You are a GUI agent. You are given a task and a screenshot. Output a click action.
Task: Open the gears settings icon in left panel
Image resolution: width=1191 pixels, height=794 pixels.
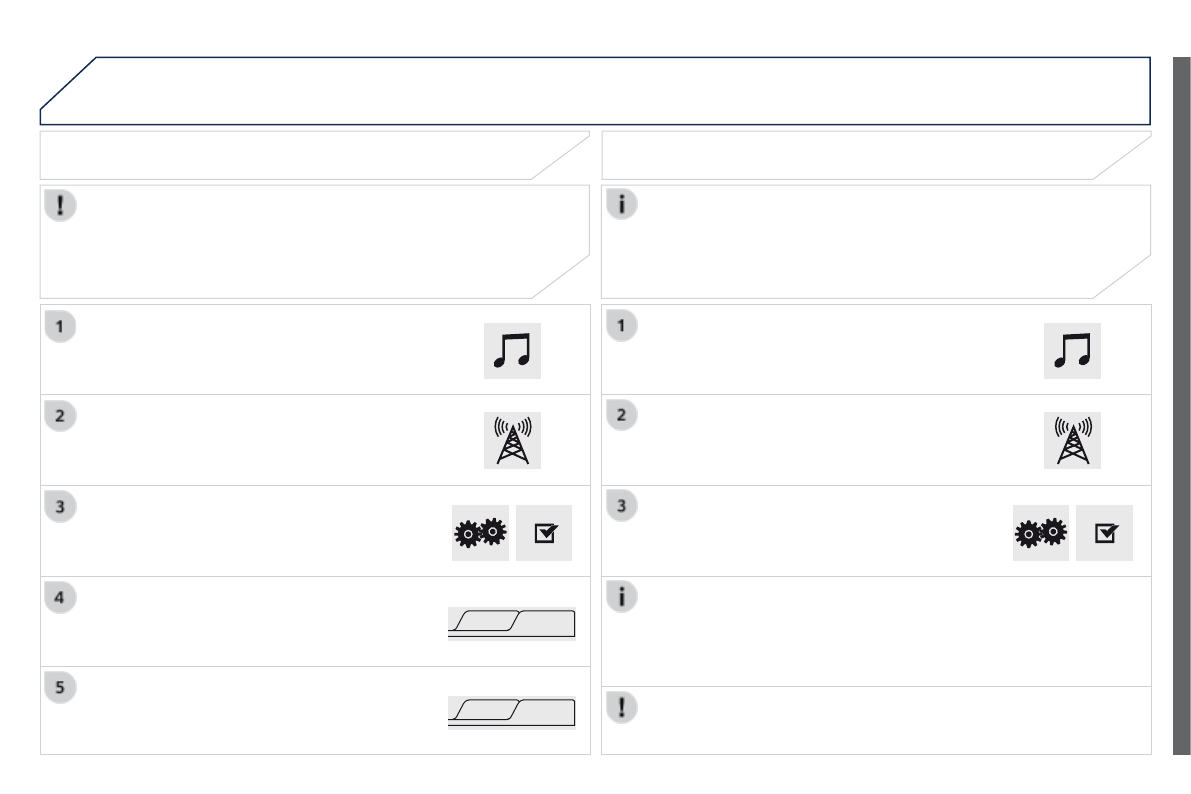click(x=480, y=532)
